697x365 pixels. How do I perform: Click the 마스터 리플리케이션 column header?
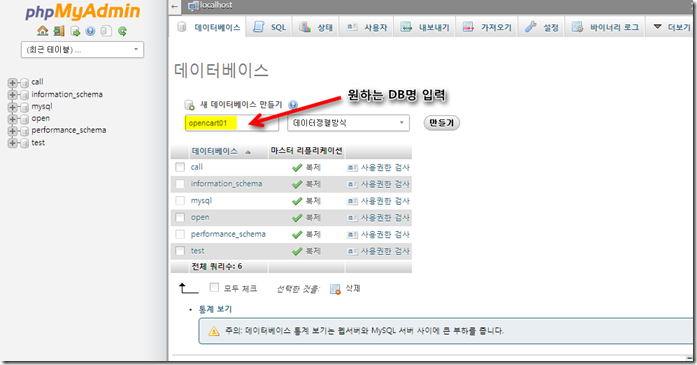(x=306, y=151)
